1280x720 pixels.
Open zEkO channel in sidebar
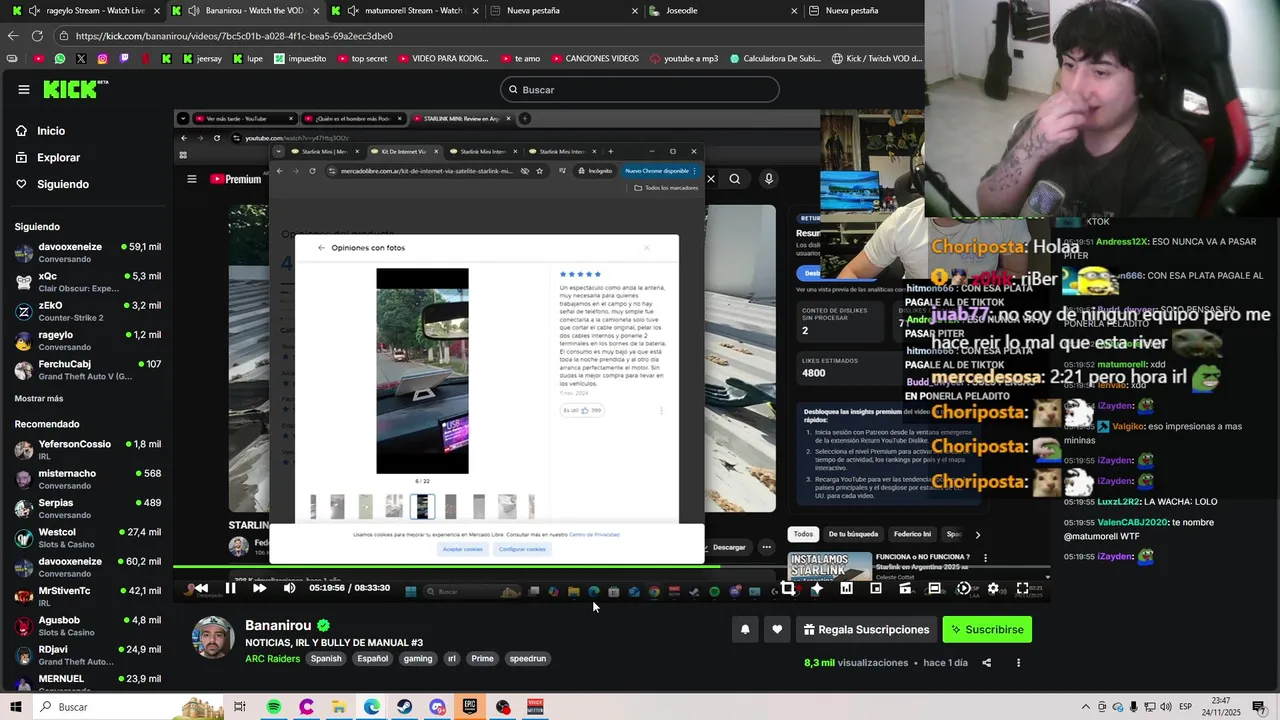(x=87, y=311)
